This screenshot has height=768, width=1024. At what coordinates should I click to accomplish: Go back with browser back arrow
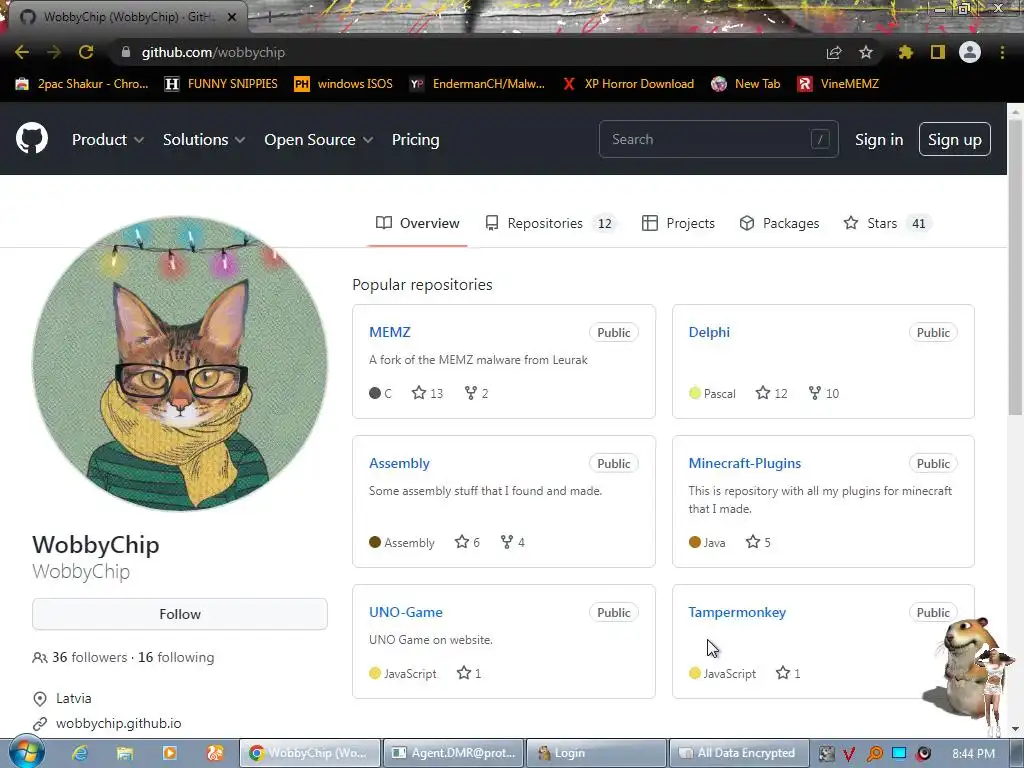point(22,52)
